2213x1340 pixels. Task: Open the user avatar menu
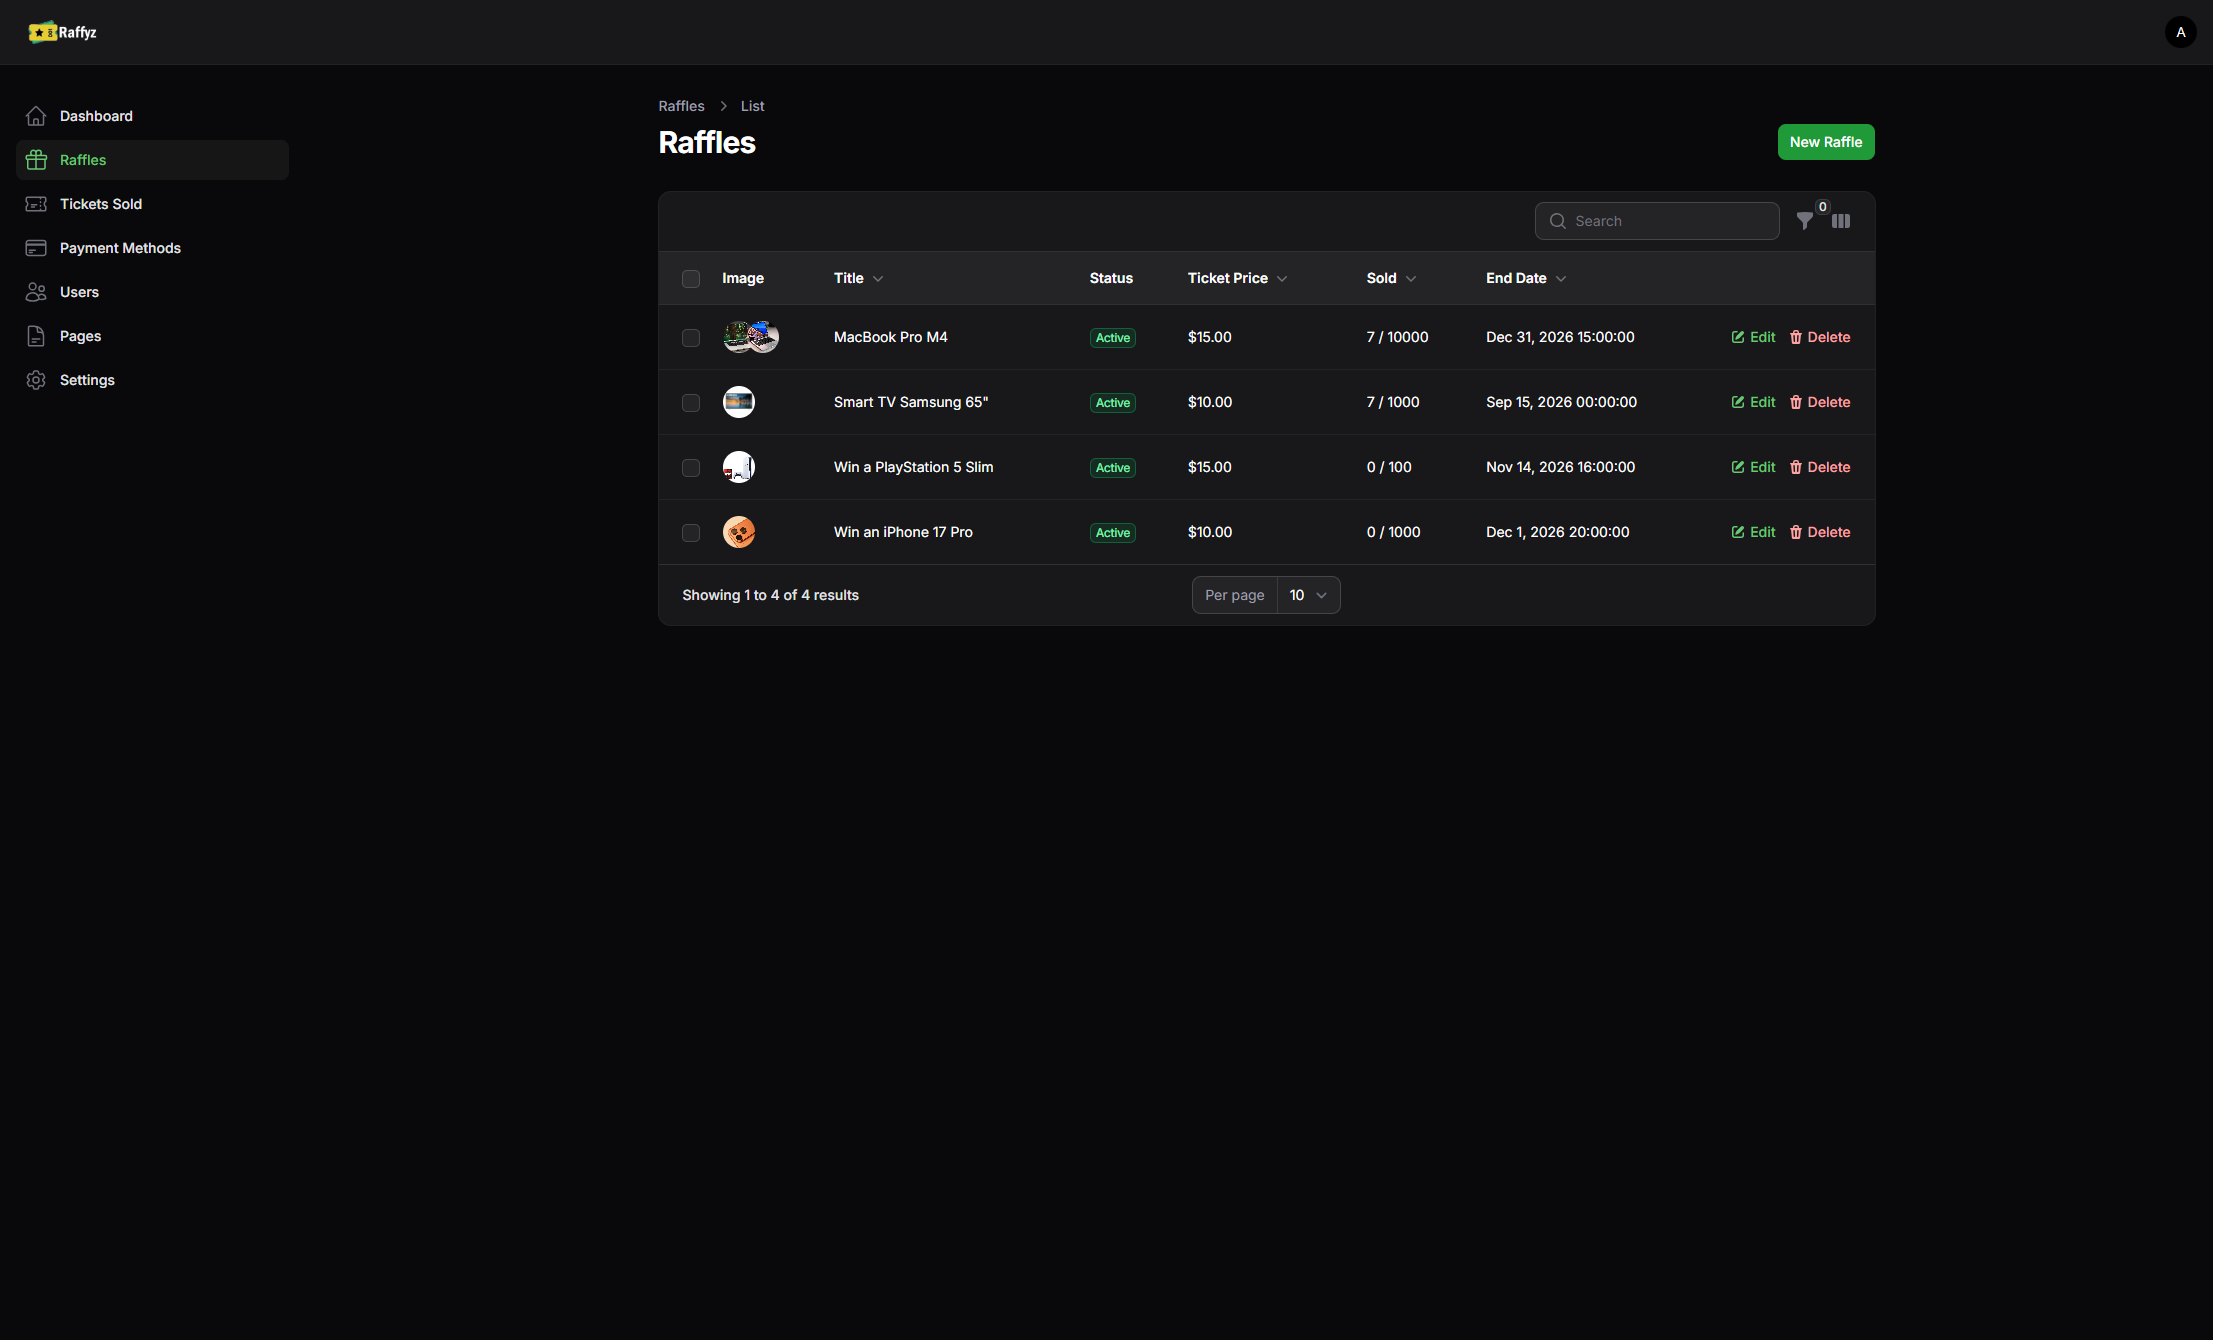(2180, 32)
